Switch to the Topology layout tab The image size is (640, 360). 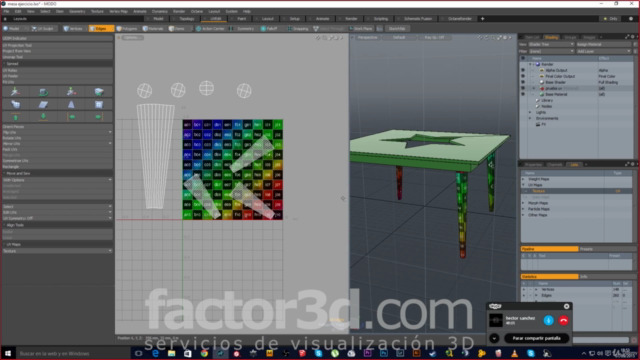click(184, 19)
